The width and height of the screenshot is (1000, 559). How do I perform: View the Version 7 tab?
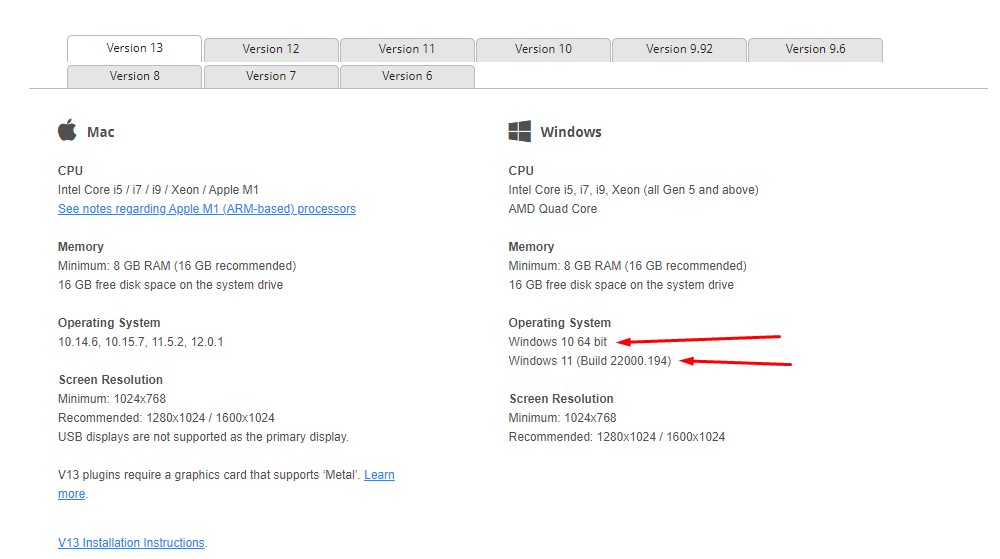[271, 76]
